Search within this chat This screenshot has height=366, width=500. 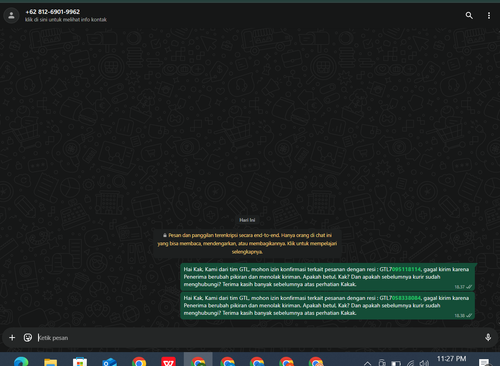tap(469, 15)
